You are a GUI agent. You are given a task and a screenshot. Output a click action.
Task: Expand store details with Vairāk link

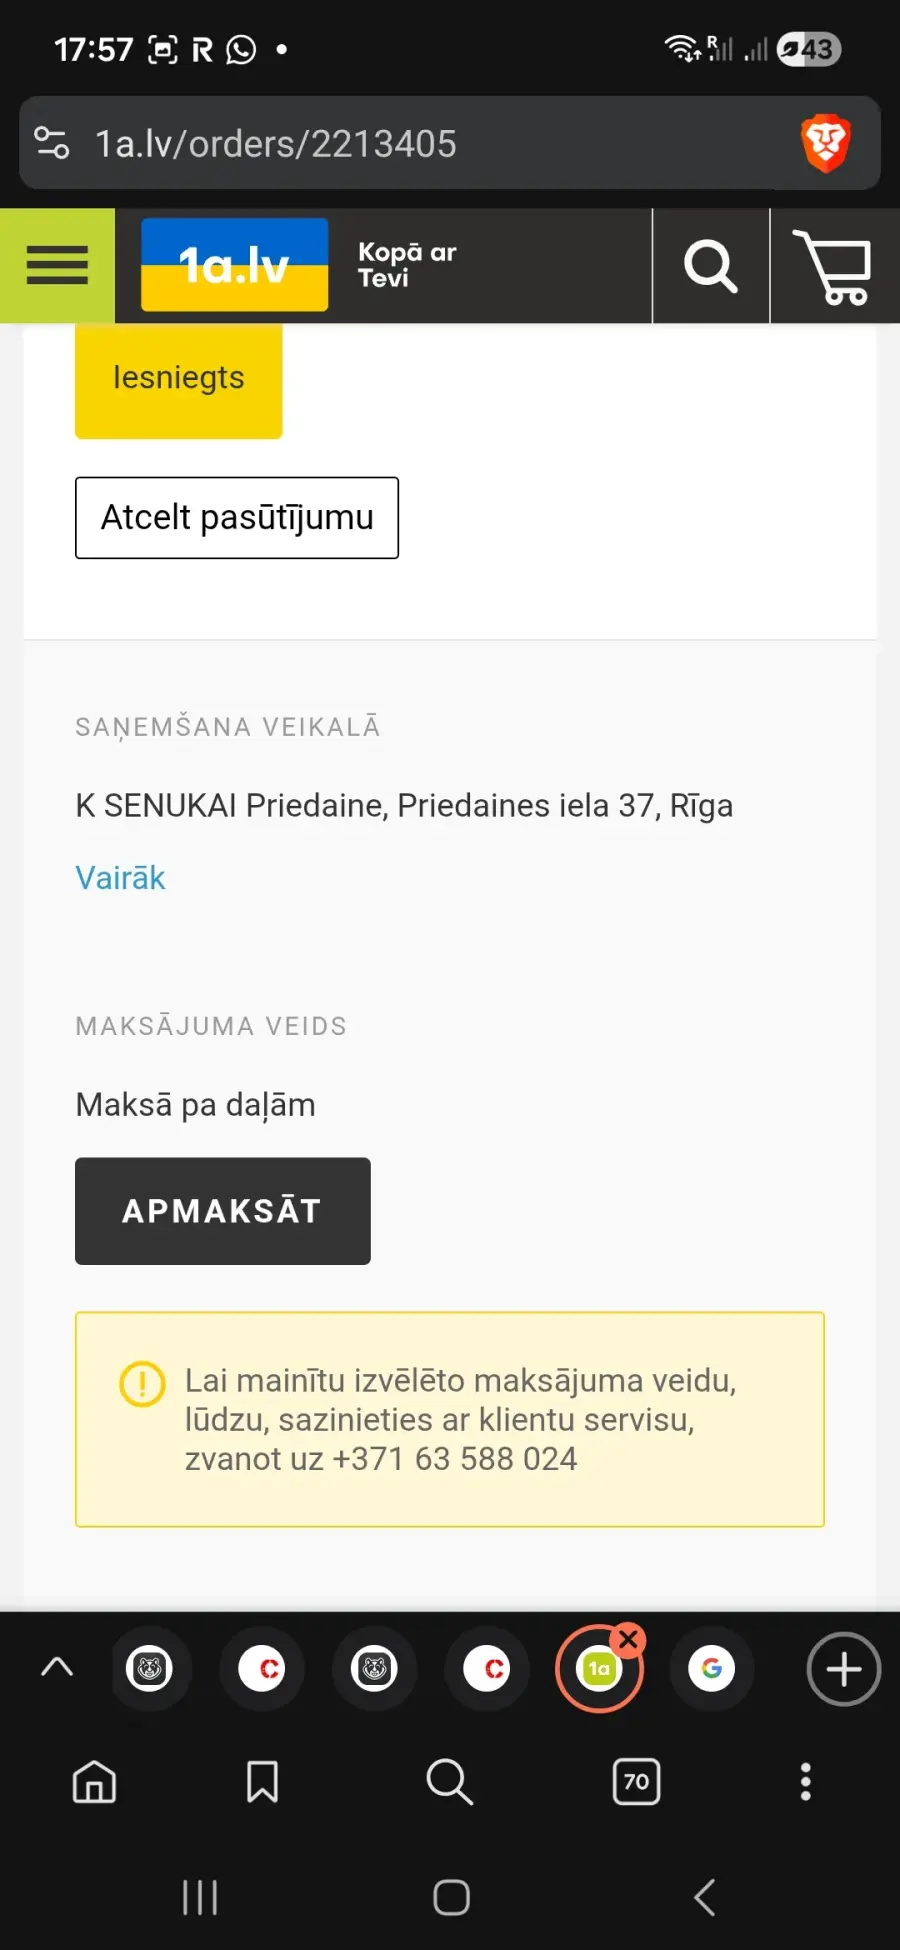point(120,878)
